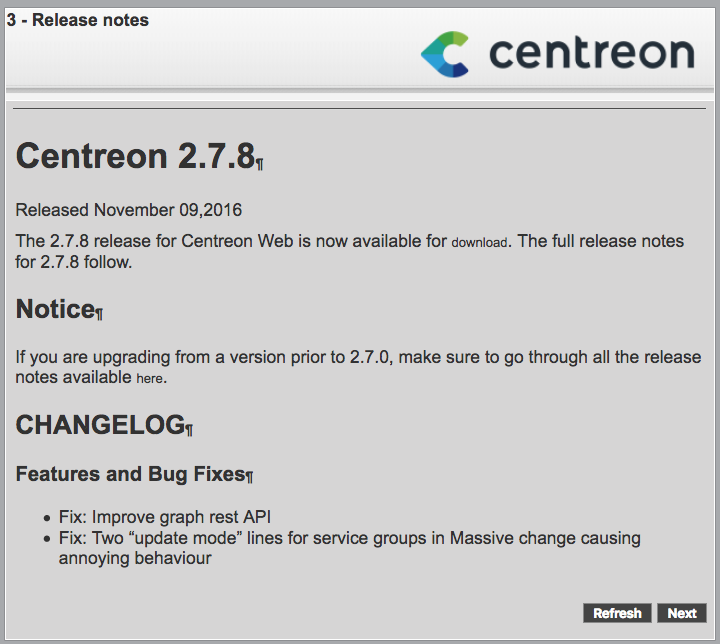Screen dimensions: 720x644
Task: Click the Features and Bug Fixes subheading
Action: click(130, 474)
